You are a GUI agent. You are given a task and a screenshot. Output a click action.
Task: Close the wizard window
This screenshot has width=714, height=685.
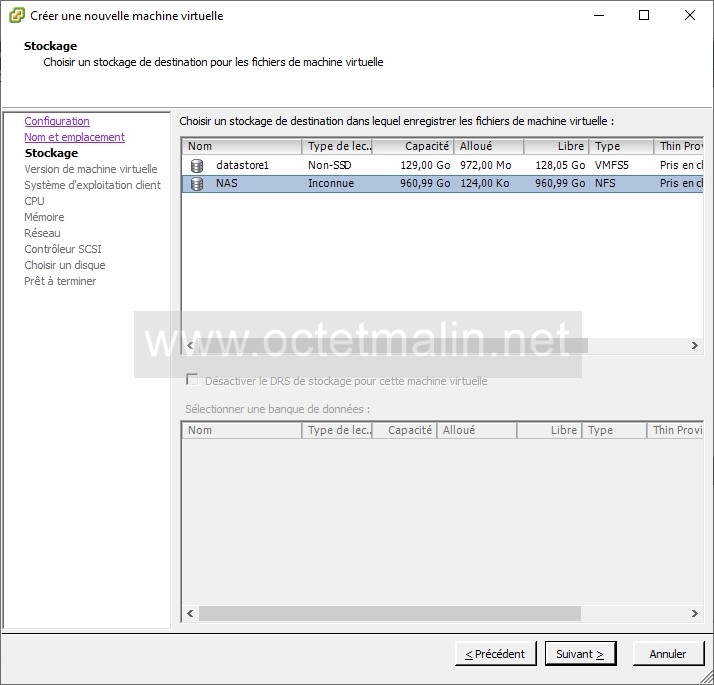click(x=690, y=15)
